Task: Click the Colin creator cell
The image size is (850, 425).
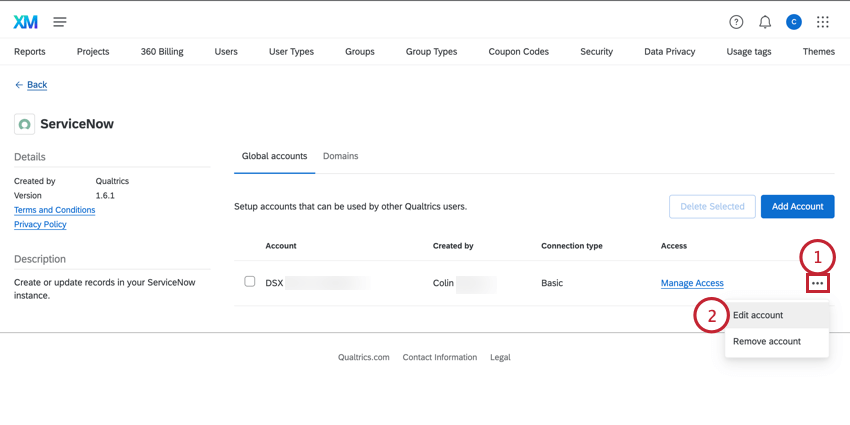Action: pyautogui.click(x=443, y=283)
